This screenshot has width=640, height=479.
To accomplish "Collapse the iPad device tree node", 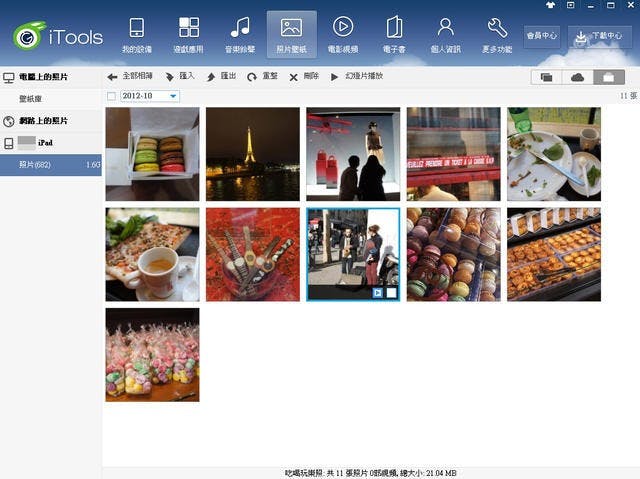I will [9, 144].
